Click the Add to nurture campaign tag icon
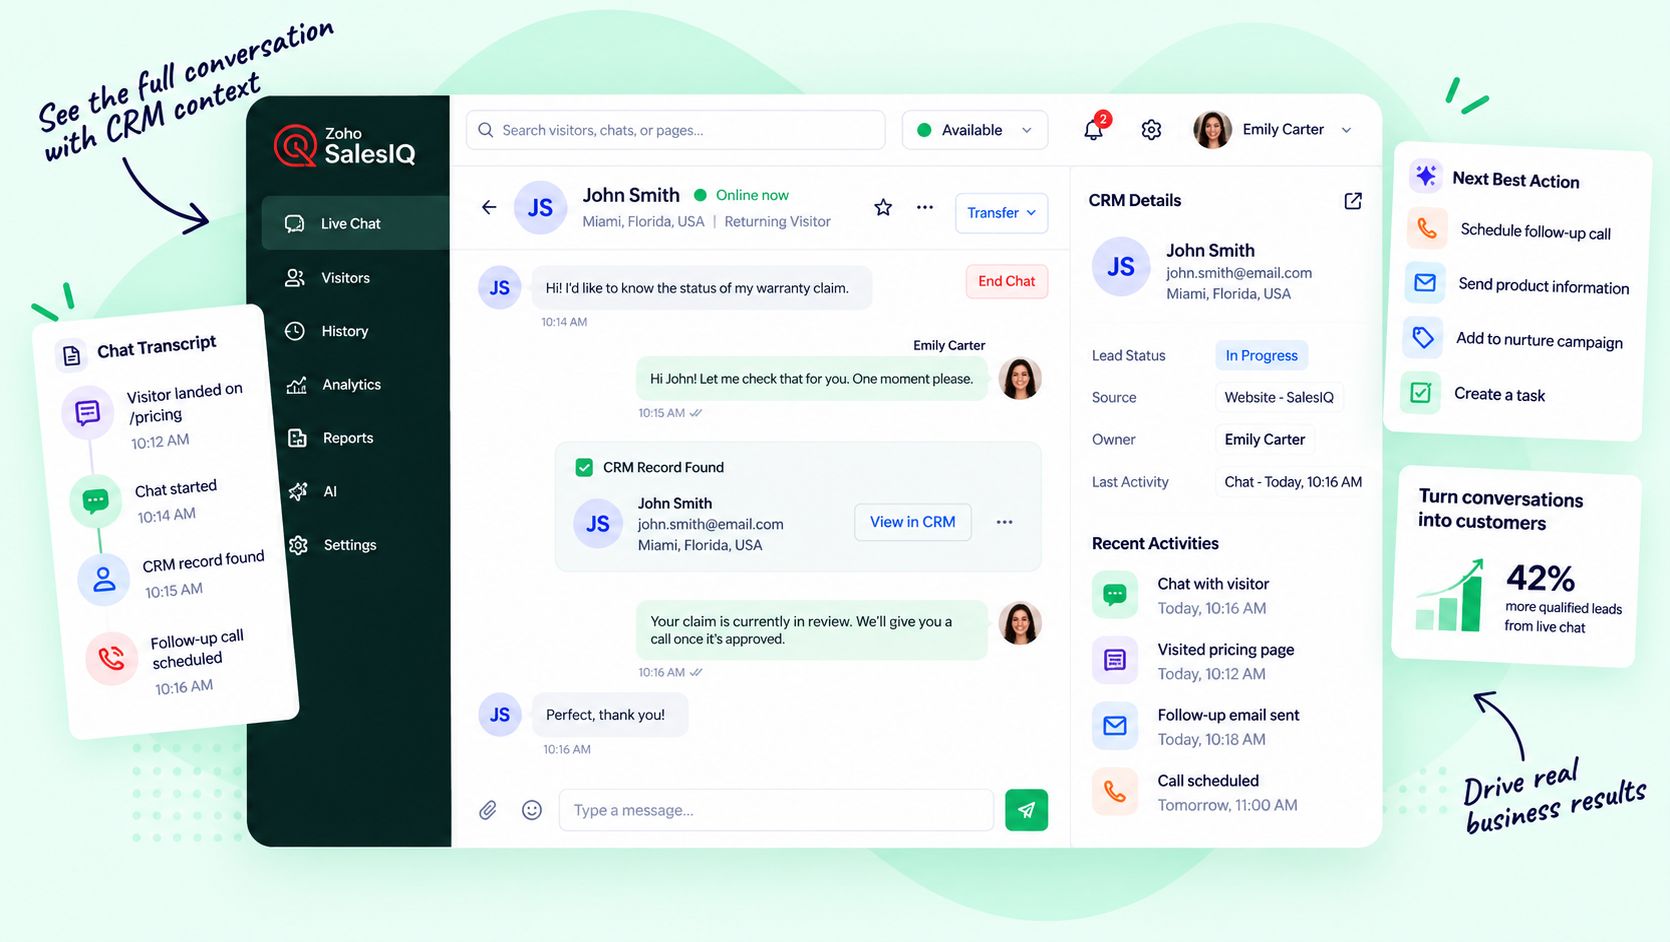The image size is (1670, 942). (x=1423, y=338)
